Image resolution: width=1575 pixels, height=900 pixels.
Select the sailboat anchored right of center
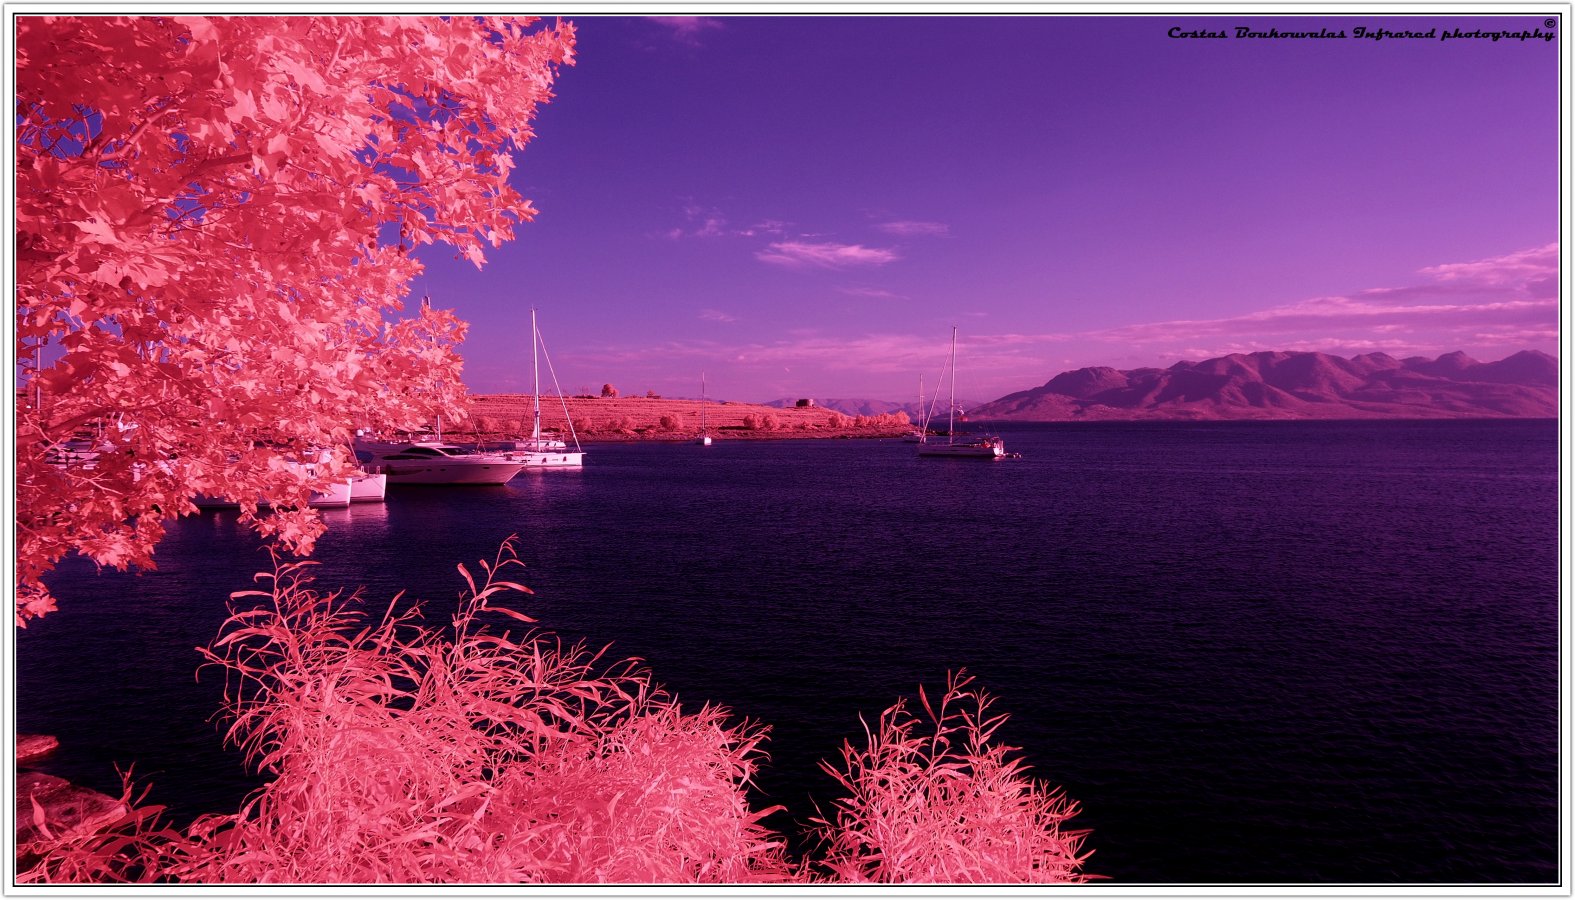(x=960, y=445)
